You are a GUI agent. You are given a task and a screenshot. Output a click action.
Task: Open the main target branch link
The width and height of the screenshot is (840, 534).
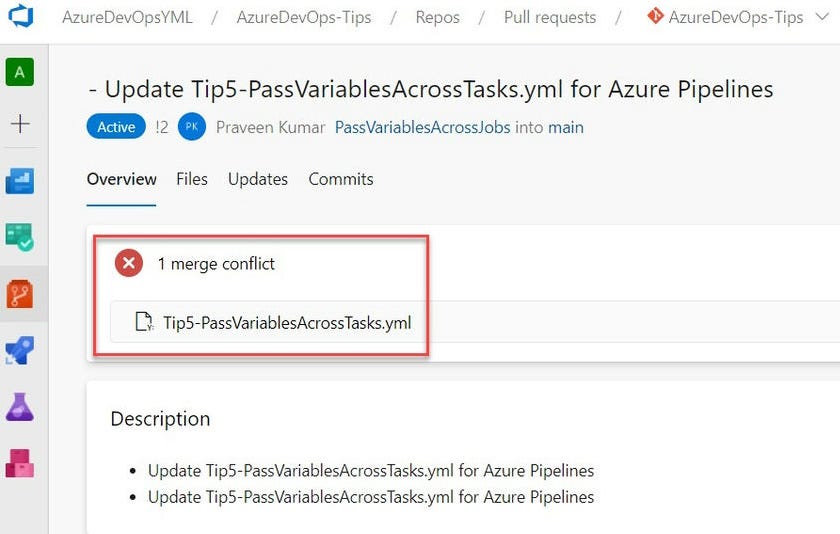(566, 127)
